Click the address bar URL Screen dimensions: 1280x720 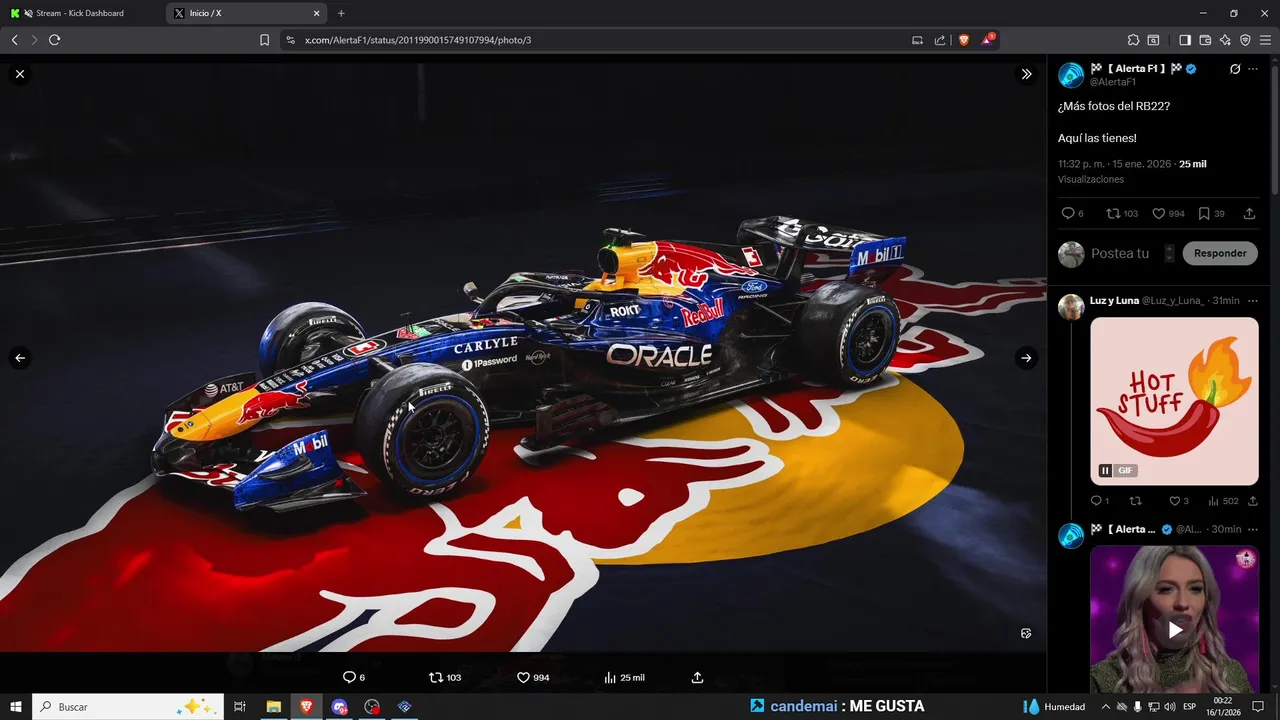[x=418, y=40]
